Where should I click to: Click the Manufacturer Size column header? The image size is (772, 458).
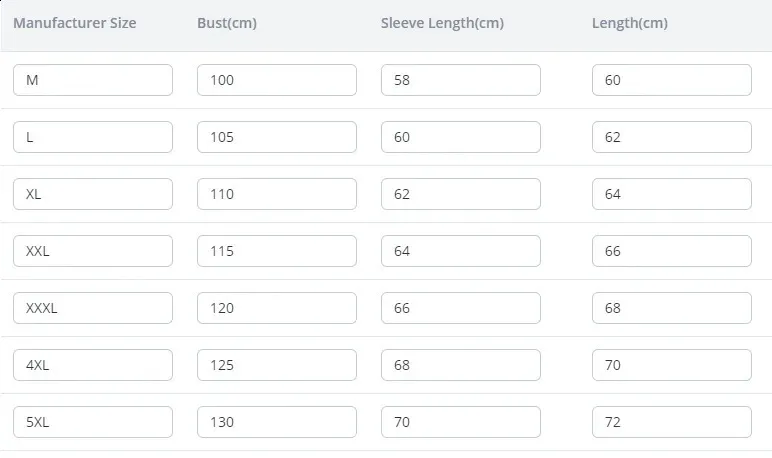pos(75,23)
